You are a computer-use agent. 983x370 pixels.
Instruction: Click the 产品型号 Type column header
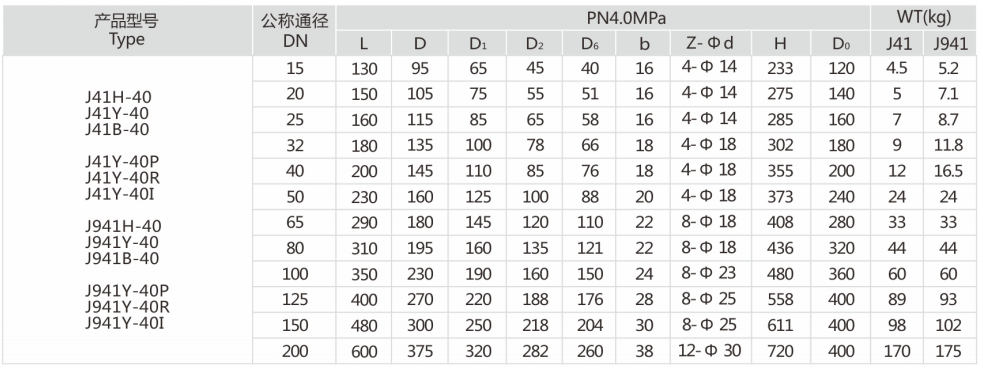127,31
